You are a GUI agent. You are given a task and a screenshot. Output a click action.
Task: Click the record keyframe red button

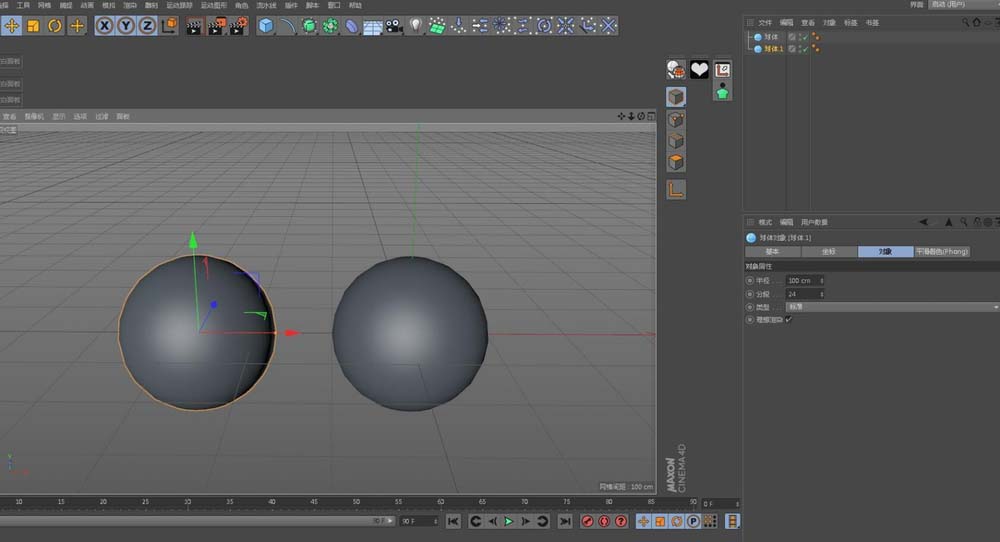[x=587, y=522]
